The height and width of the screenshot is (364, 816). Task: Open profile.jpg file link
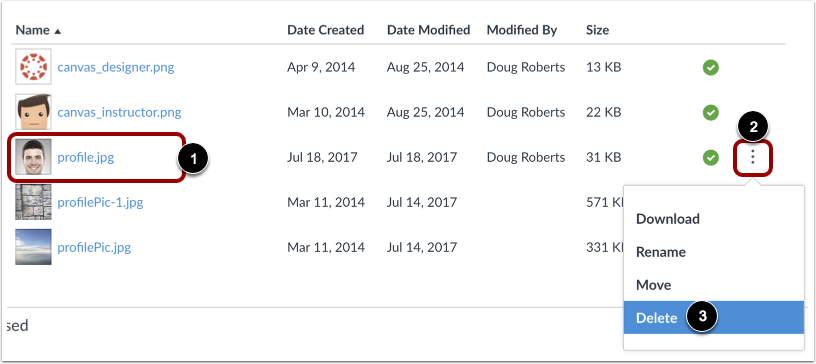click(x=85, y=157)
